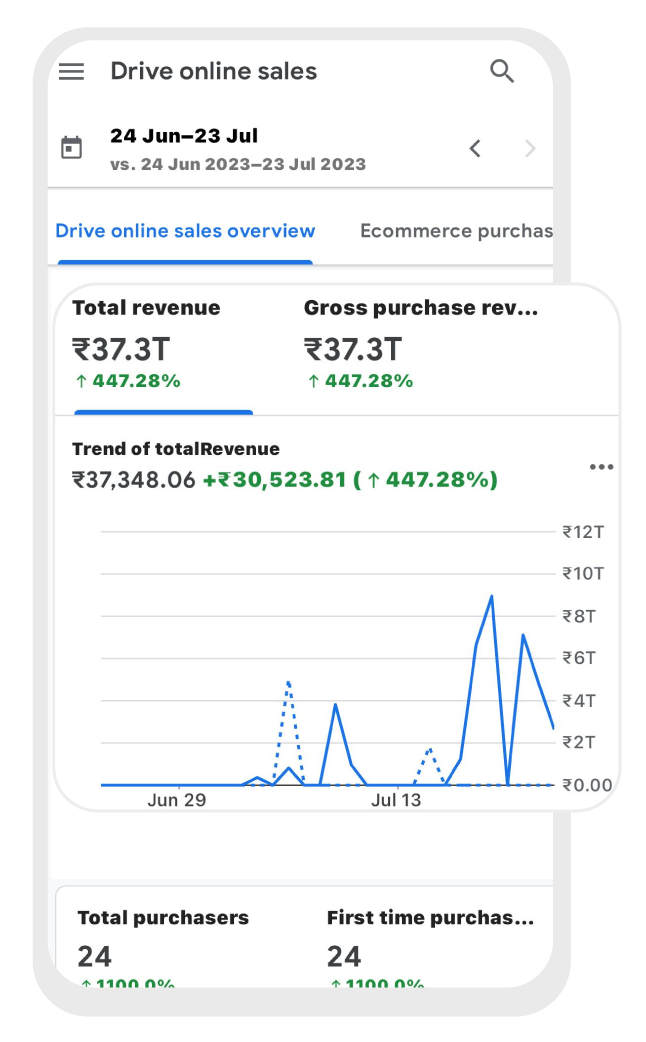646x1042 pixels.
Task: Click the 24 value under Total purchasers
Action: [94, 957]
